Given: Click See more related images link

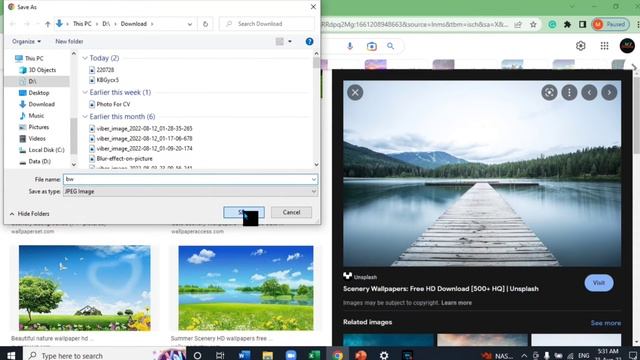Looking at the screenshot, I should (606, 323).
